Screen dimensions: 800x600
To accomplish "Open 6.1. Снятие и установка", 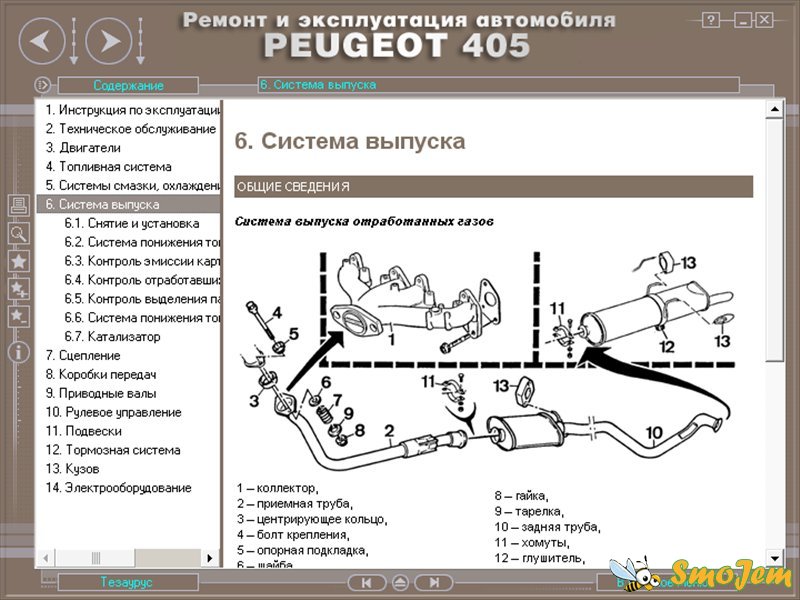I will click(x=132, y=223).
